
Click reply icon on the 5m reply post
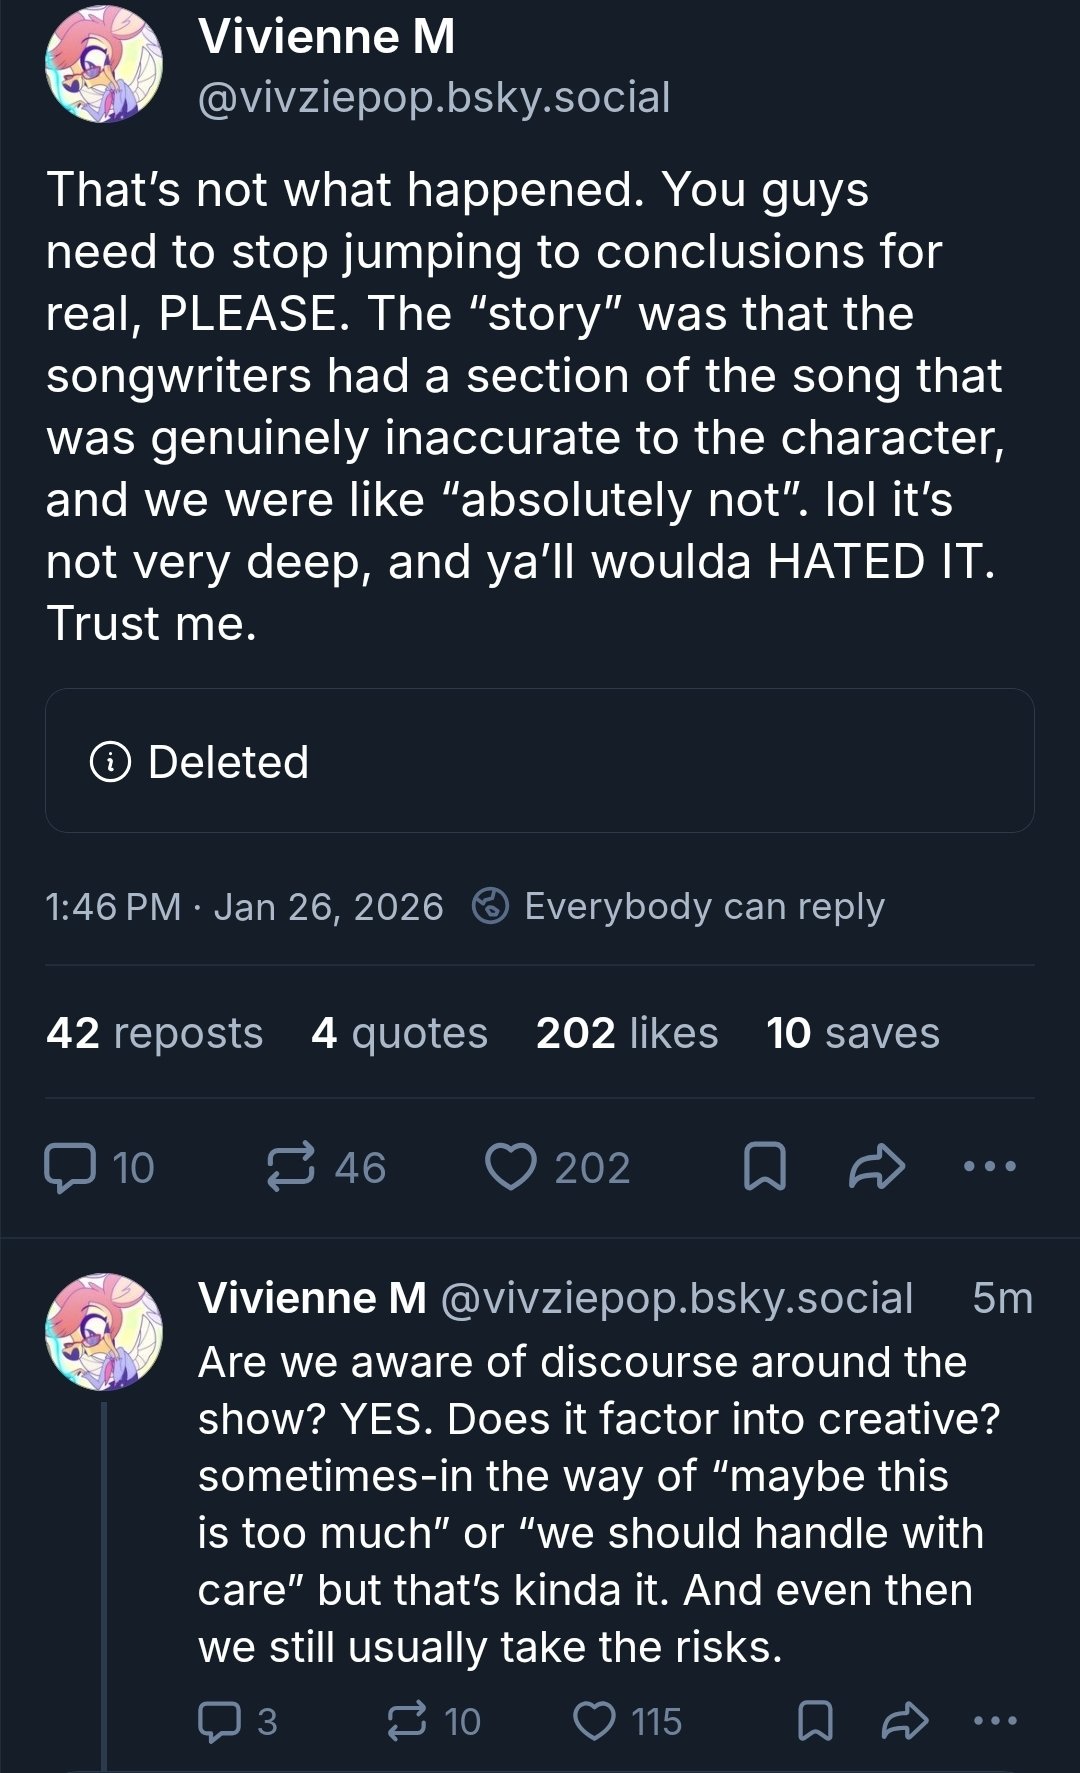coord(219,1721)
